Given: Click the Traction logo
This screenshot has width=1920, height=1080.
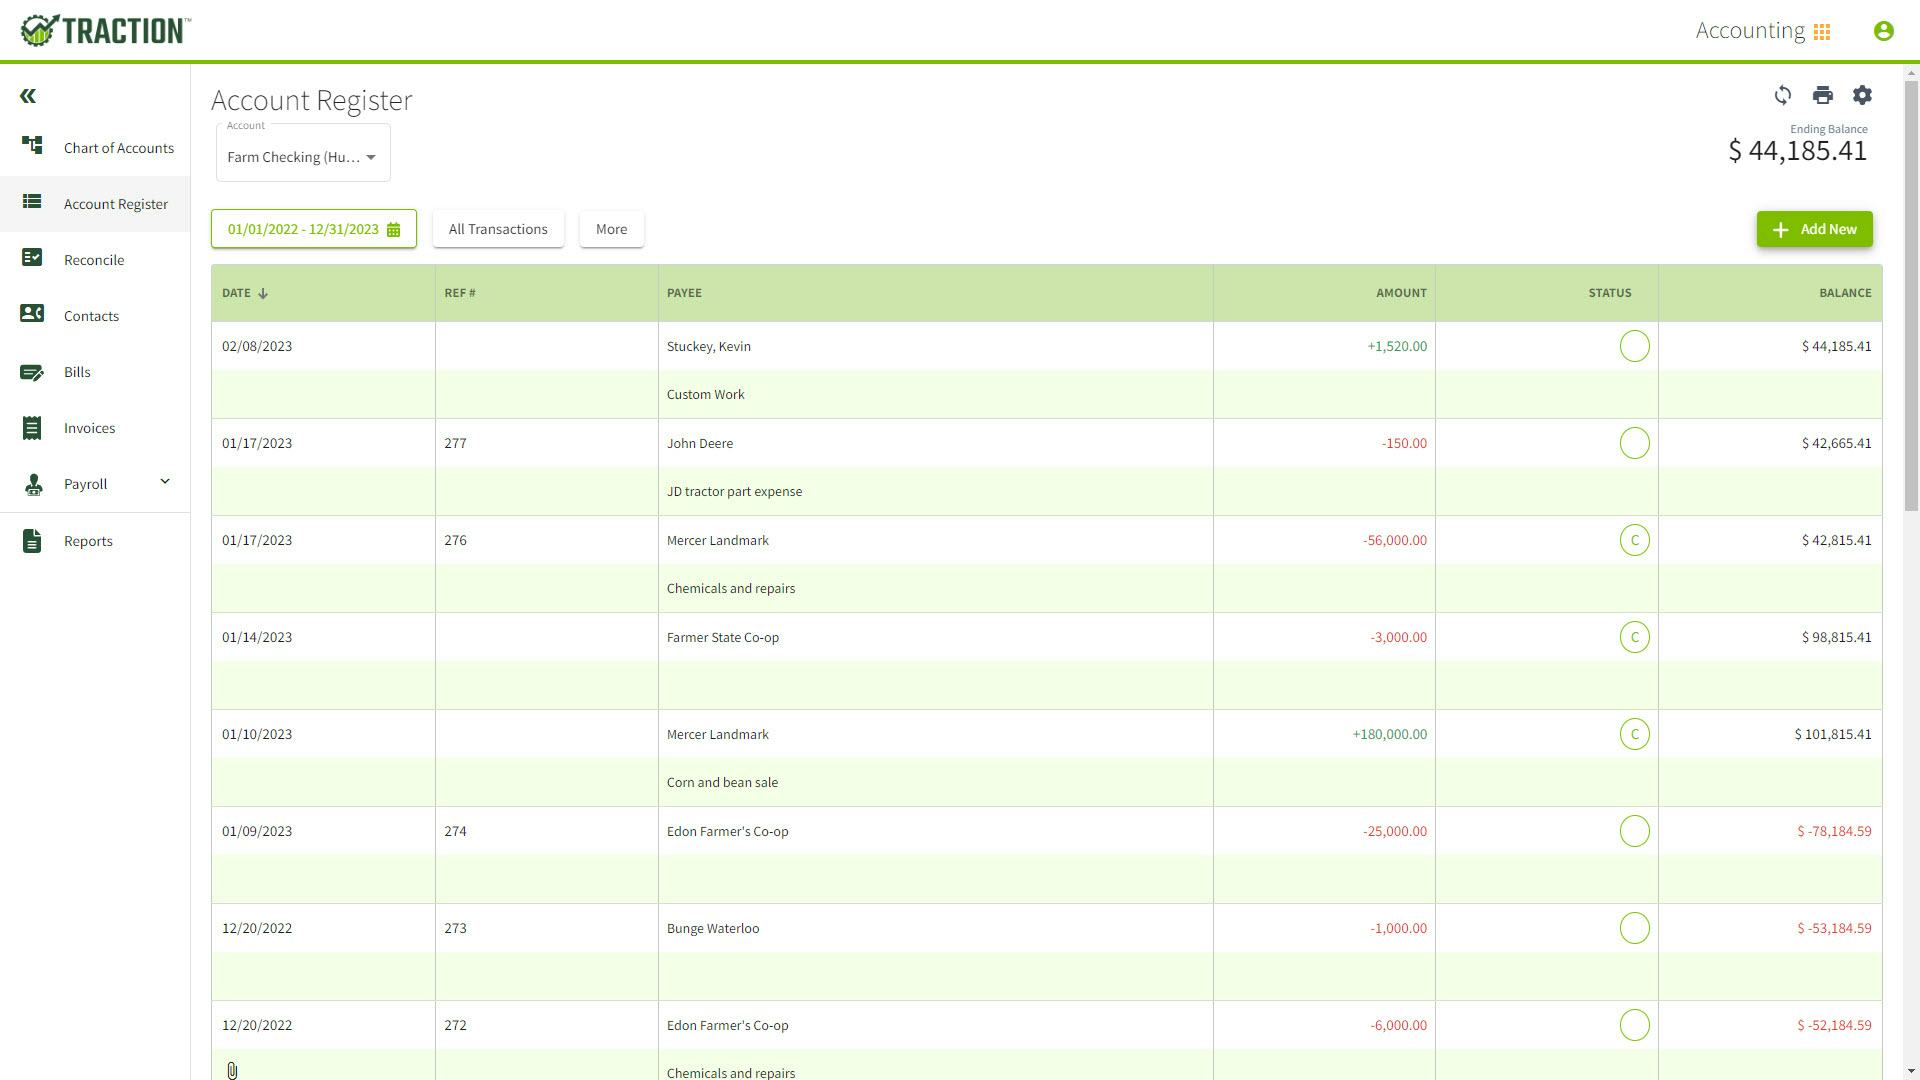Looking at the screenshot, I should coord(105,30).
